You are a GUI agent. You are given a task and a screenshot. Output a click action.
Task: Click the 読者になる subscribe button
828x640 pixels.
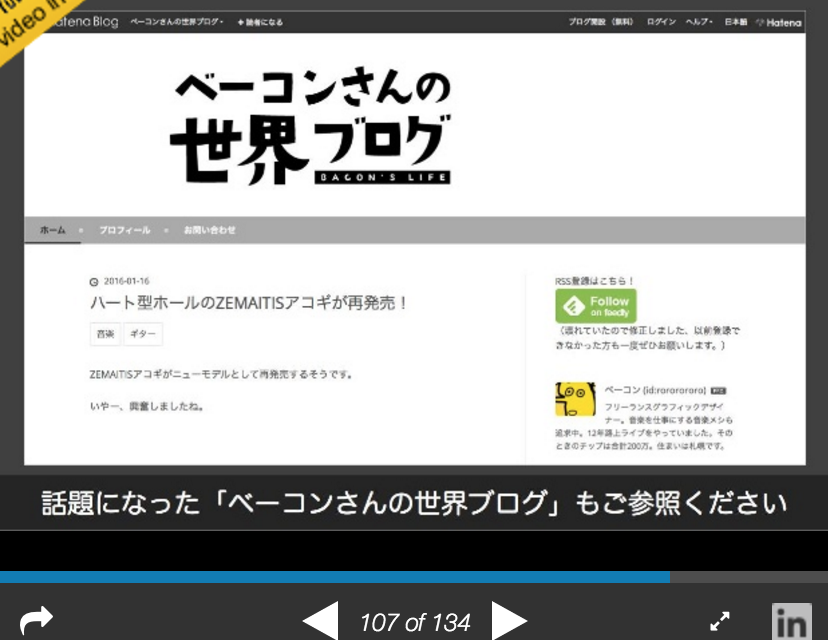[x=260, y=22]
